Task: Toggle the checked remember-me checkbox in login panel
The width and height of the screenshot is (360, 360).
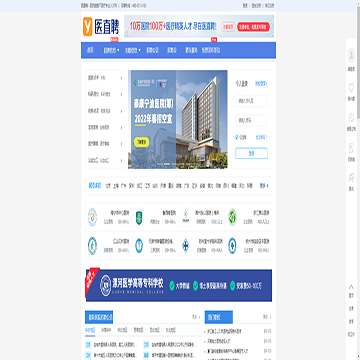Action: click(x=237, y=137)
